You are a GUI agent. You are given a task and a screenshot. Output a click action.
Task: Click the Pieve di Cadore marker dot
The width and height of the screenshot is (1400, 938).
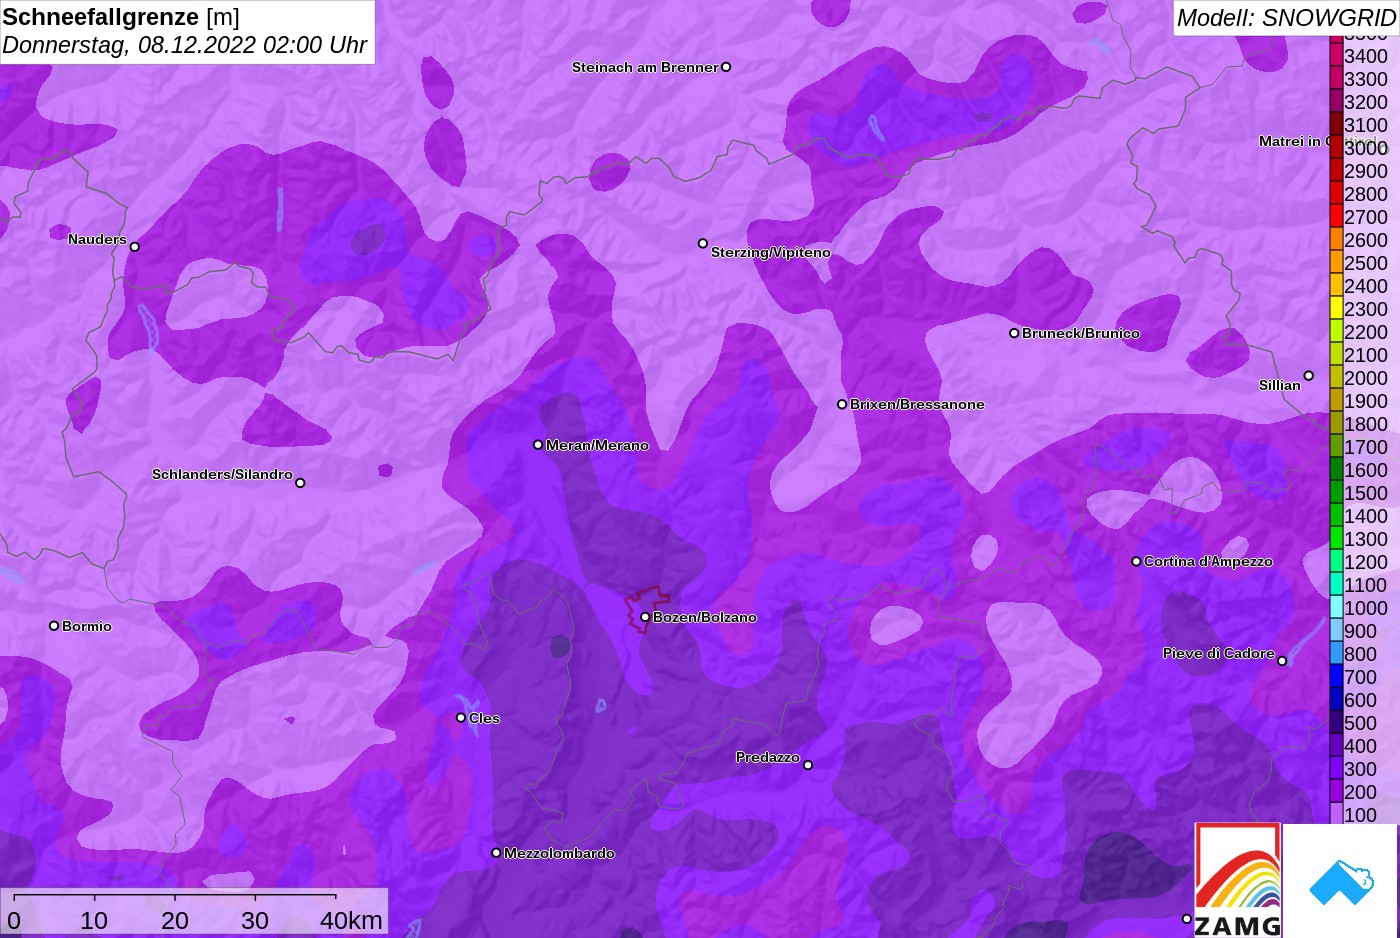1282,661
